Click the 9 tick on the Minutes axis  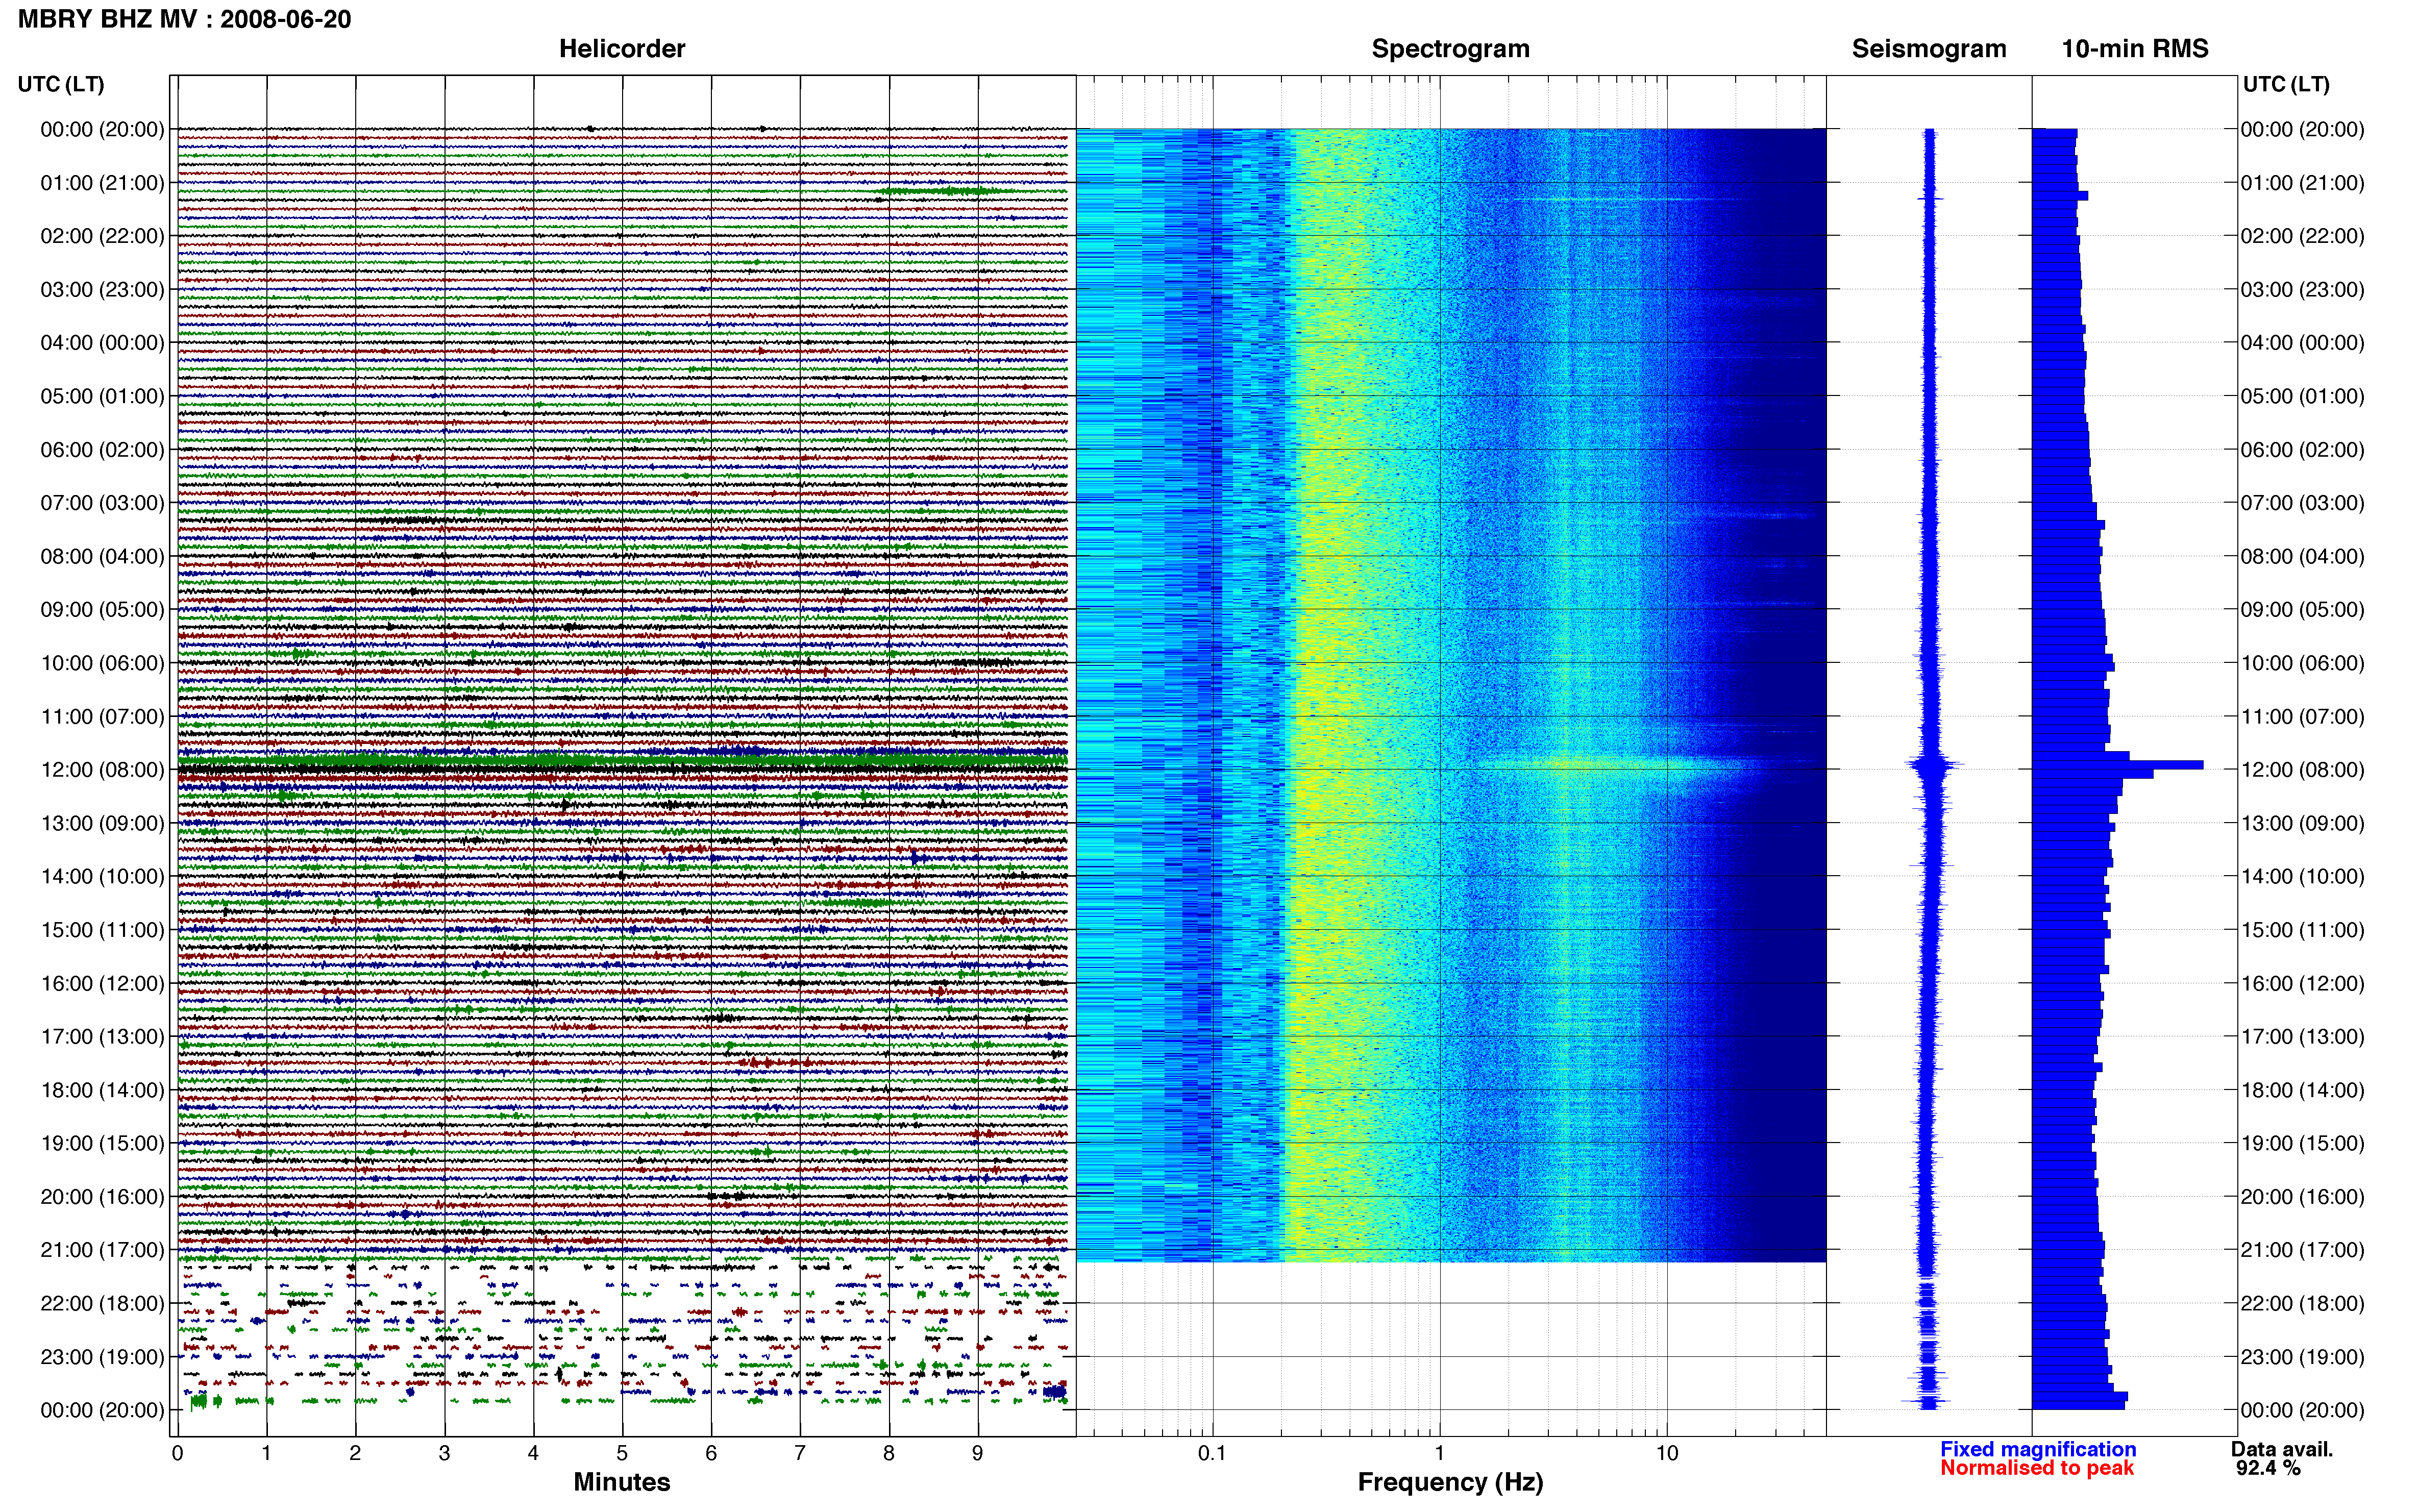[978, 1454]
